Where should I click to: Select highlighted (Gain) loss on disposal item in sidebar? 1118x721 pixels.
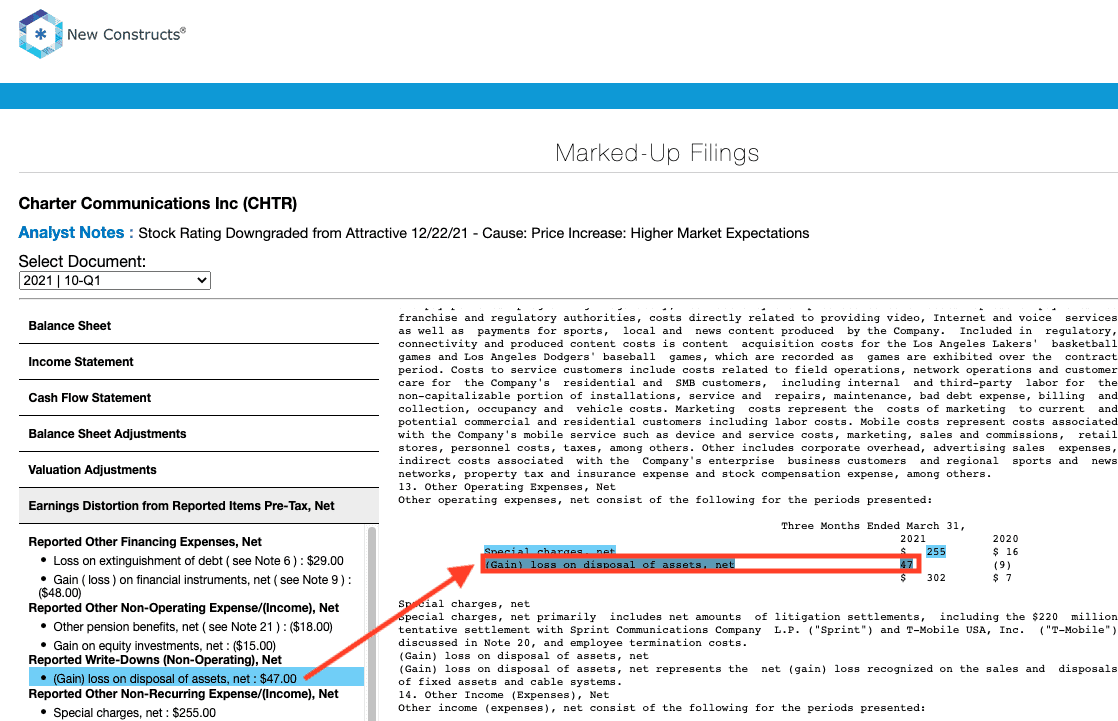tap(196, 677)
